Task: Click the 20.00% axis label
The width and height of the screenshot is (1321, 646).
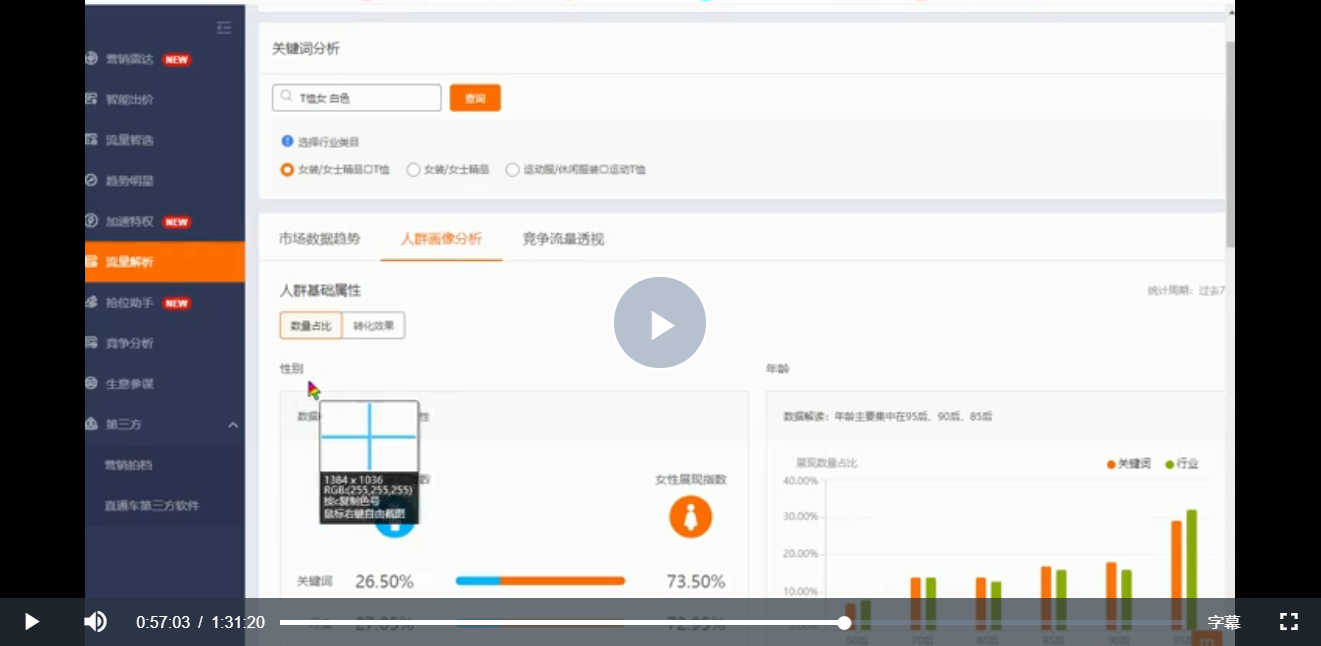Action: (800, 554)
